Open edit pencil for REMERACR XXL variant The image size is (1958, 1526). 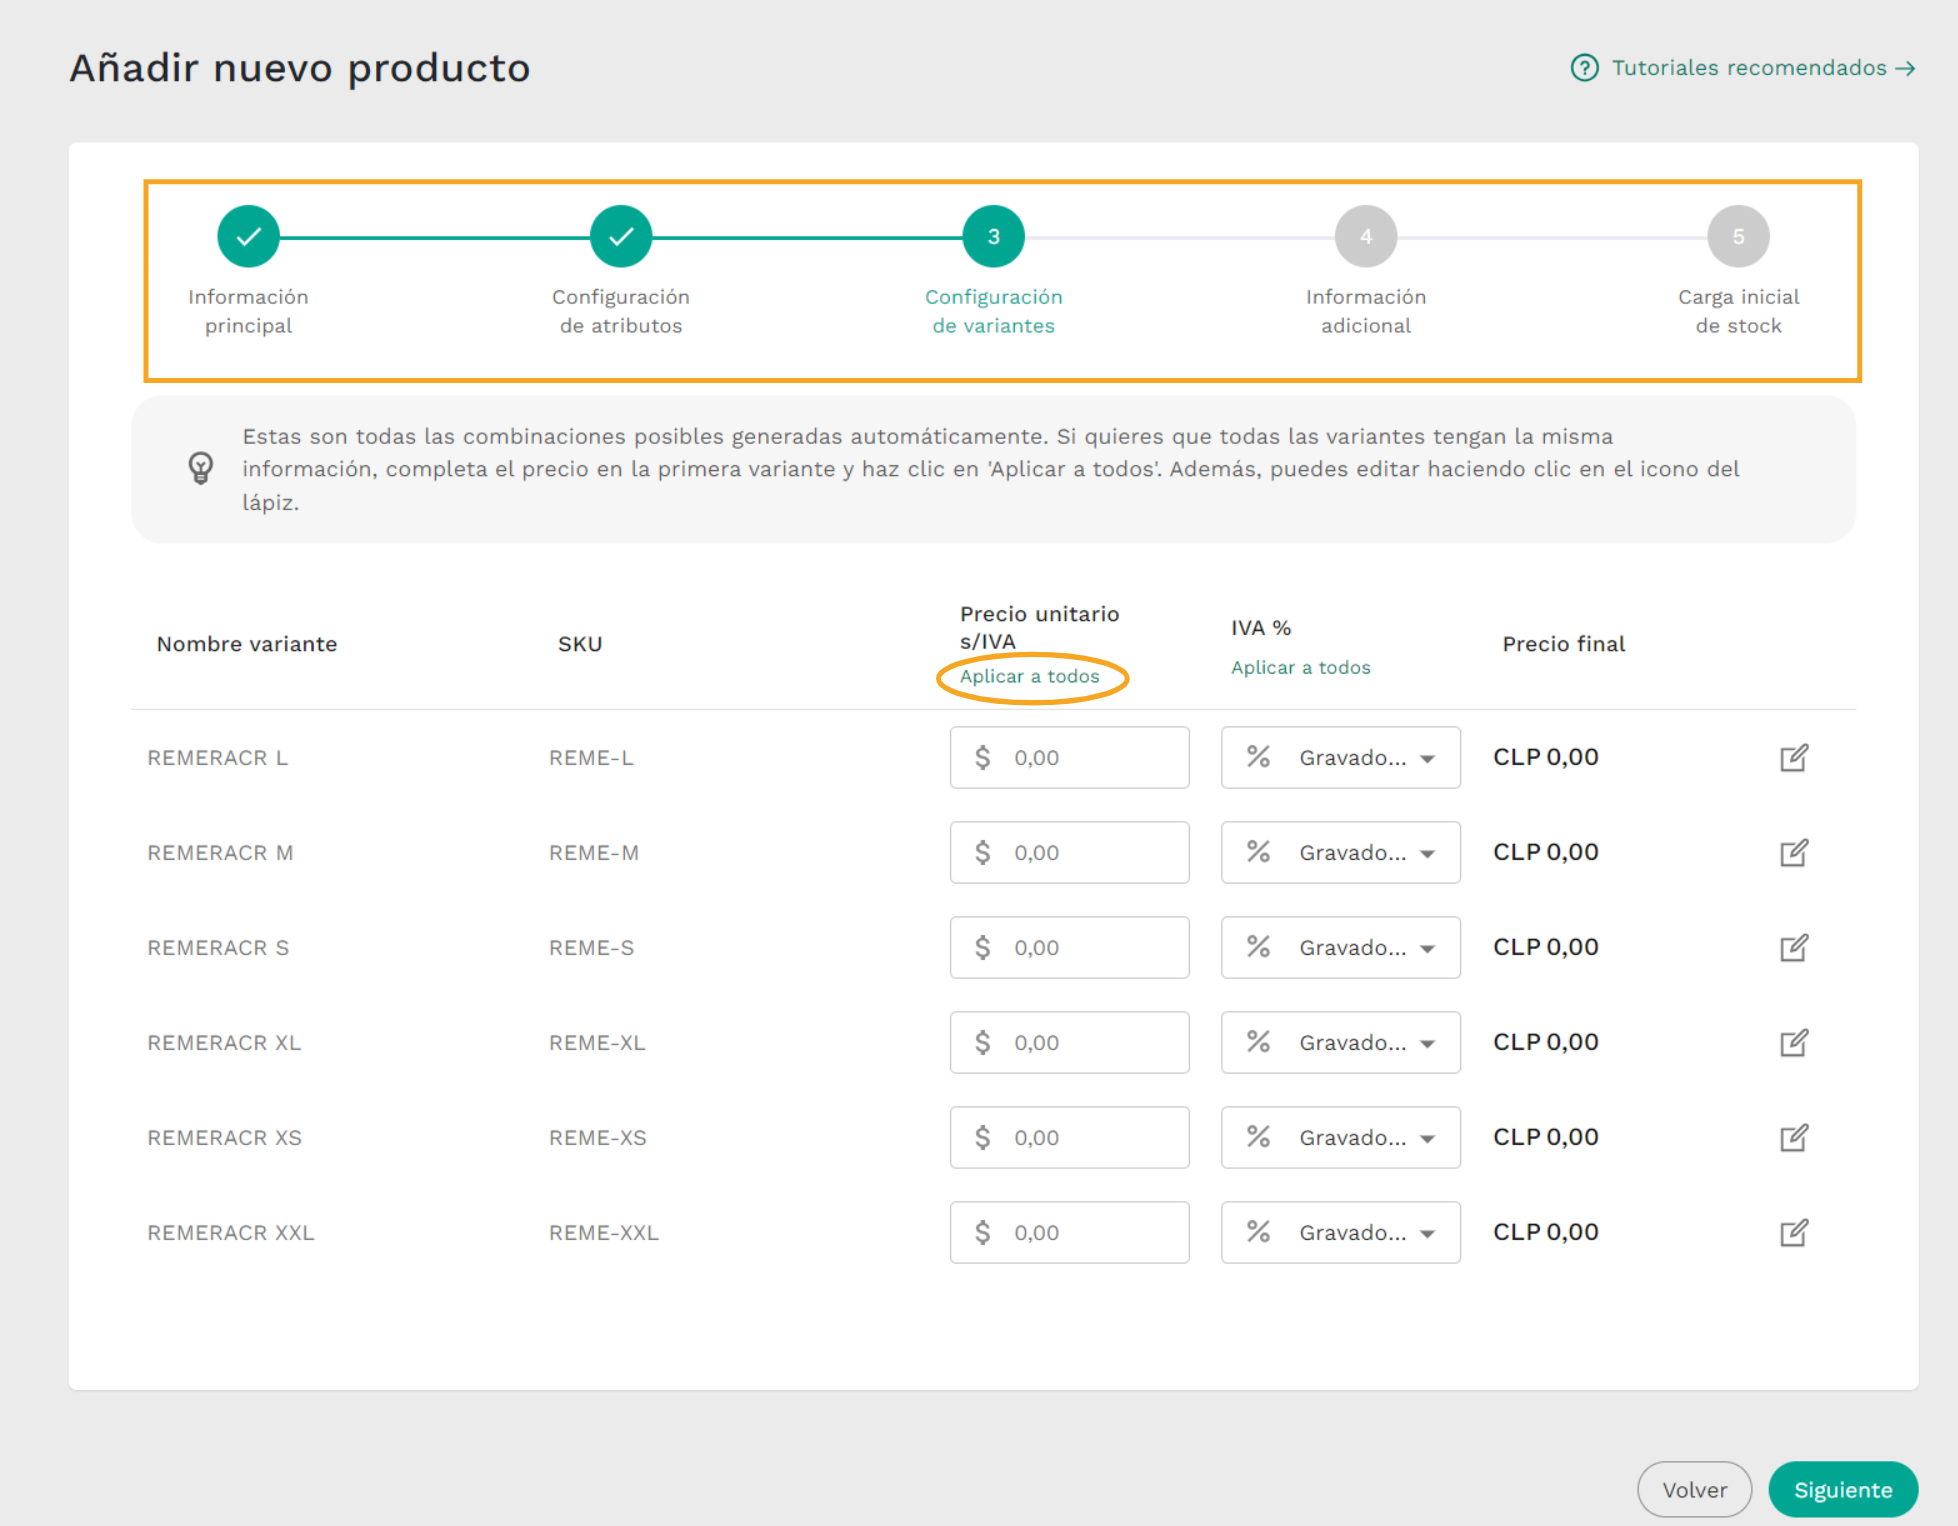pyautogui.click(x=1794, y=1233)
